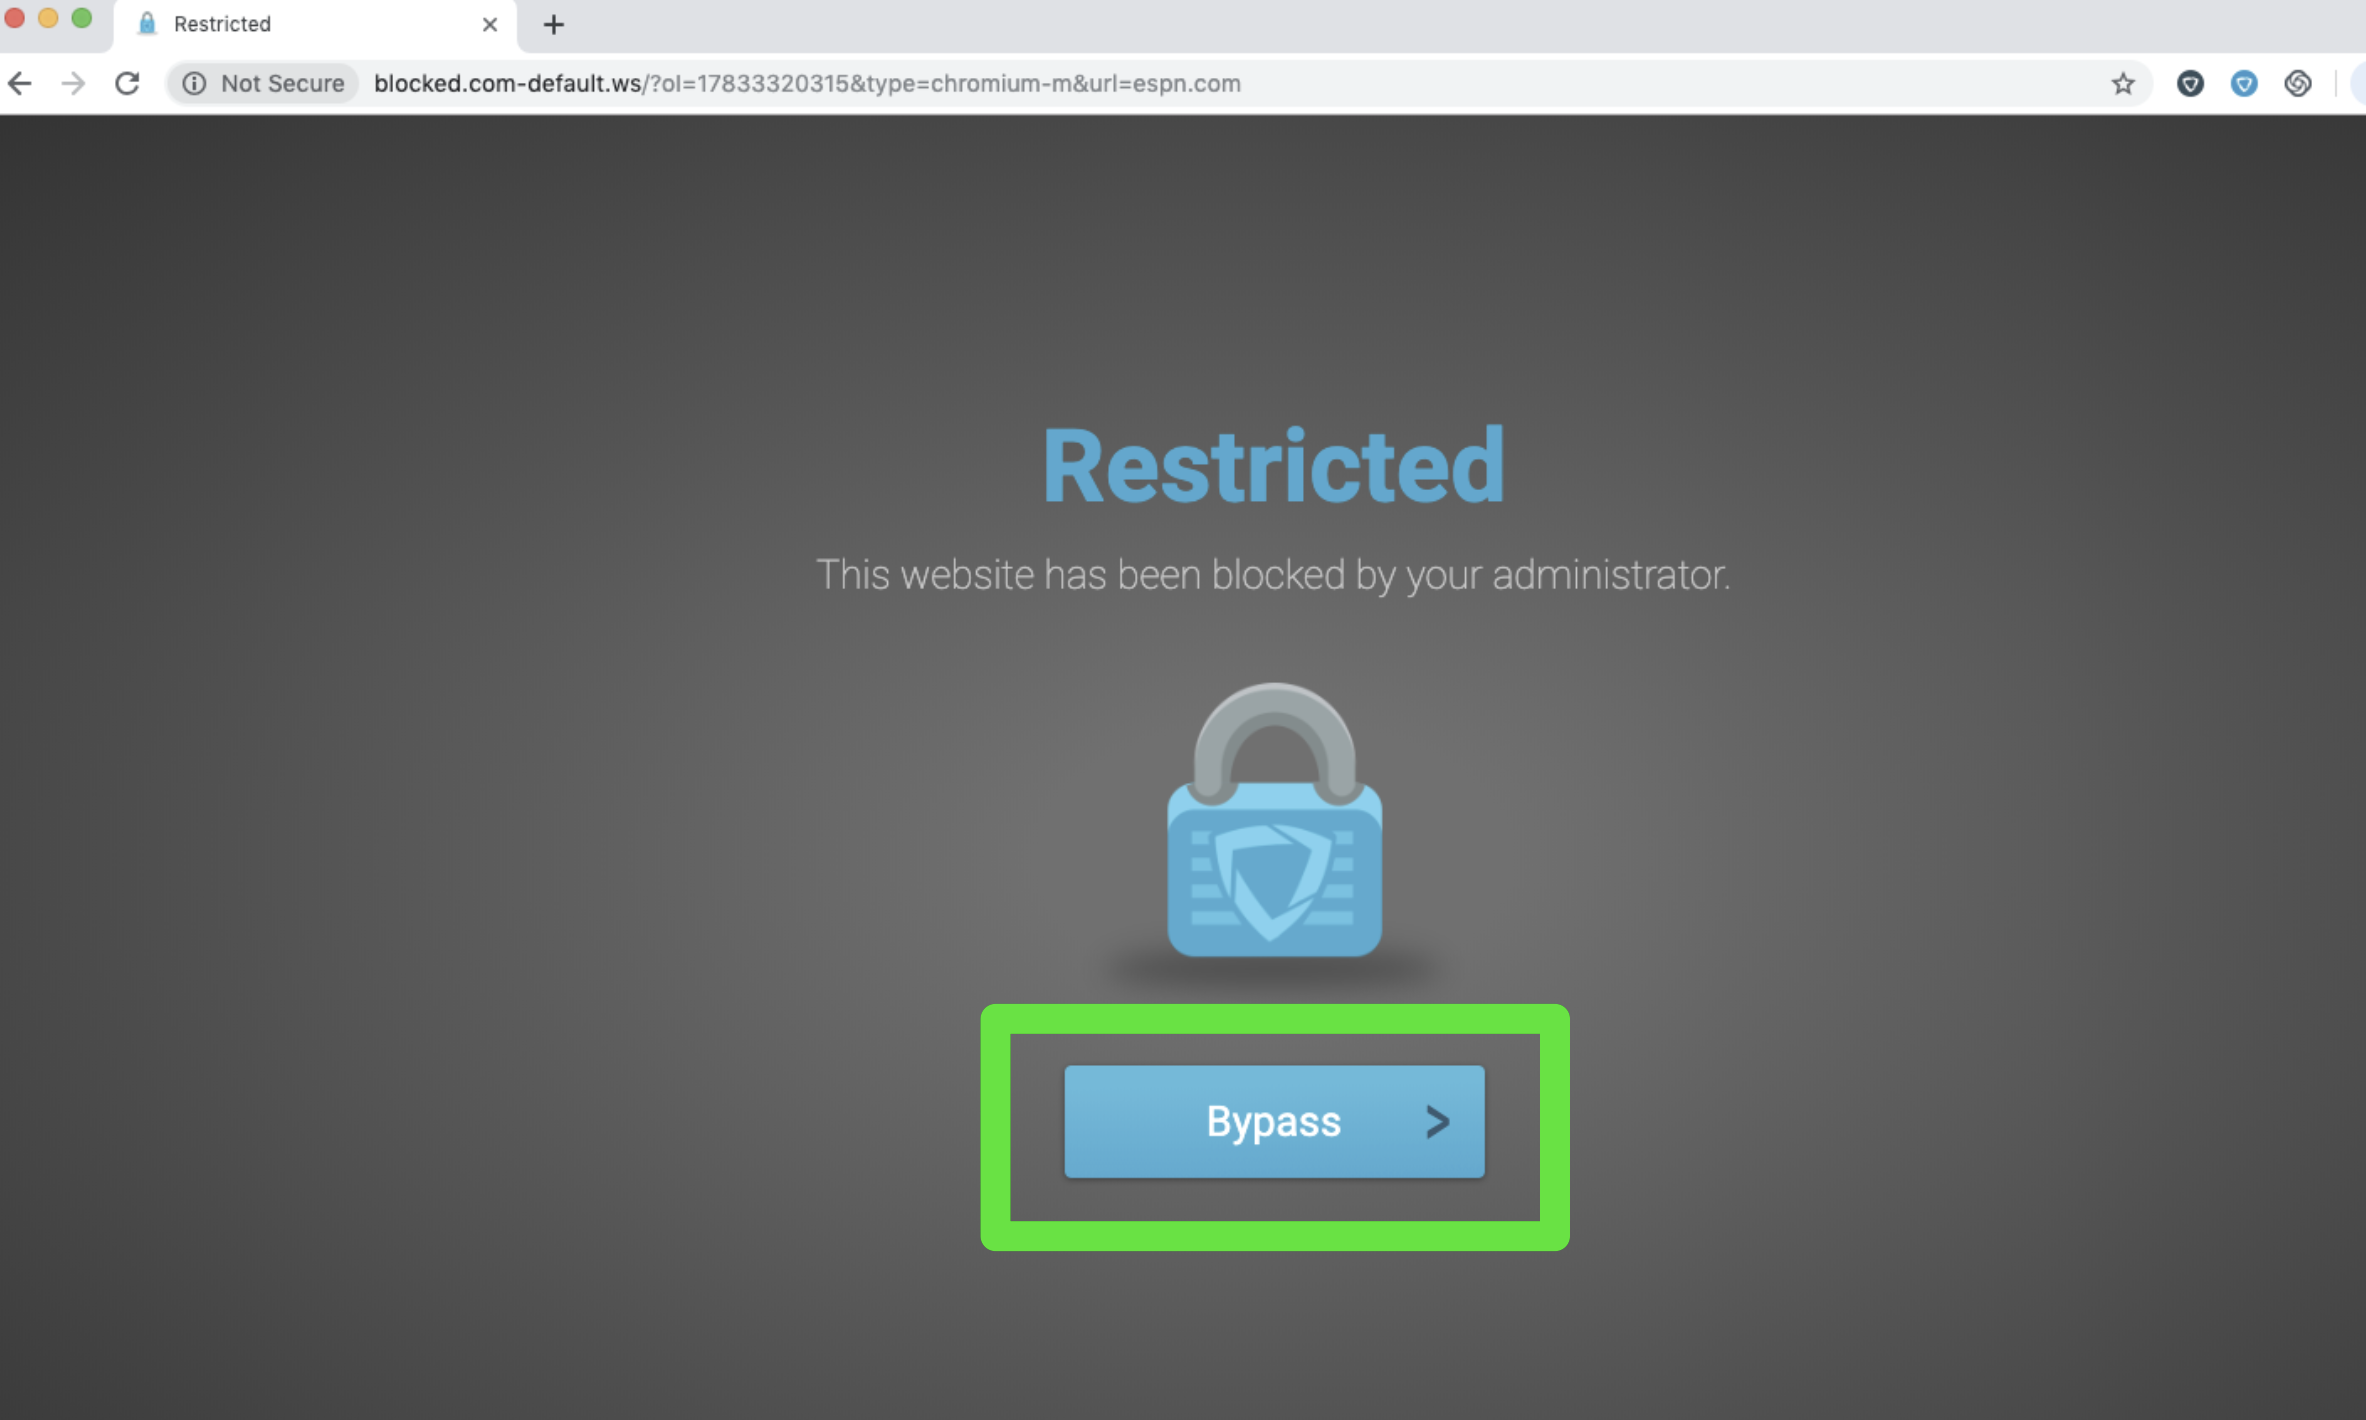
Task: Click the browser forward navigation arrow
Action: (71, 83)
